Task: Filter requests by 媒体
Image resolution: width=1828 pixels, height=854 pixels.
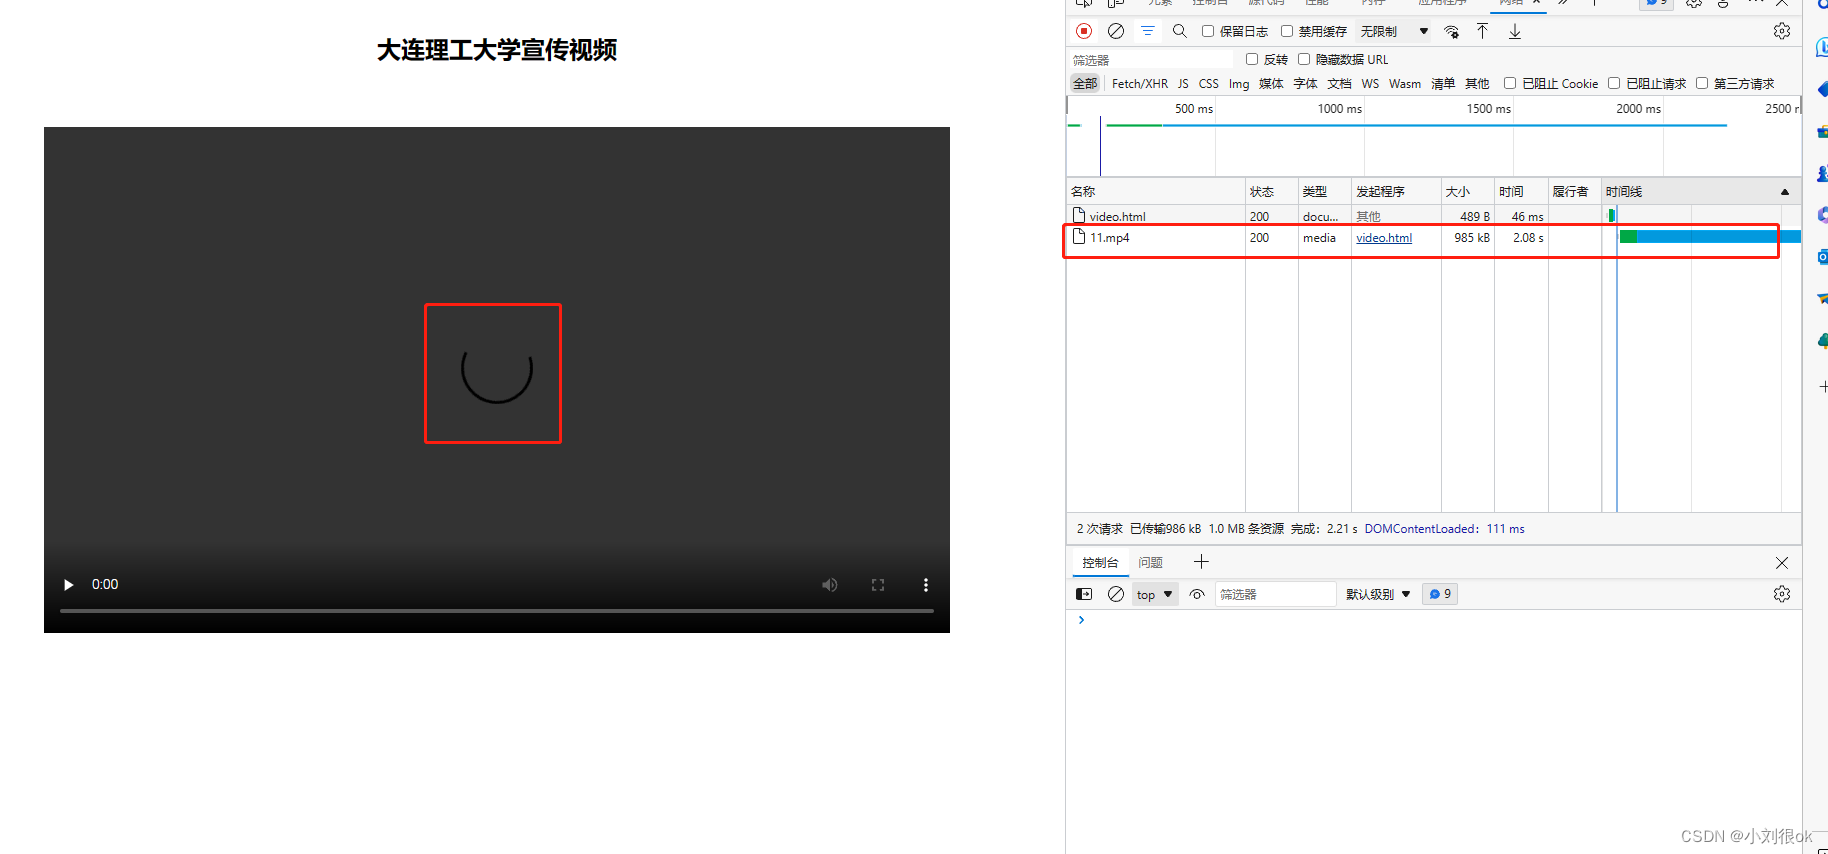Action: pos(1271,84)
